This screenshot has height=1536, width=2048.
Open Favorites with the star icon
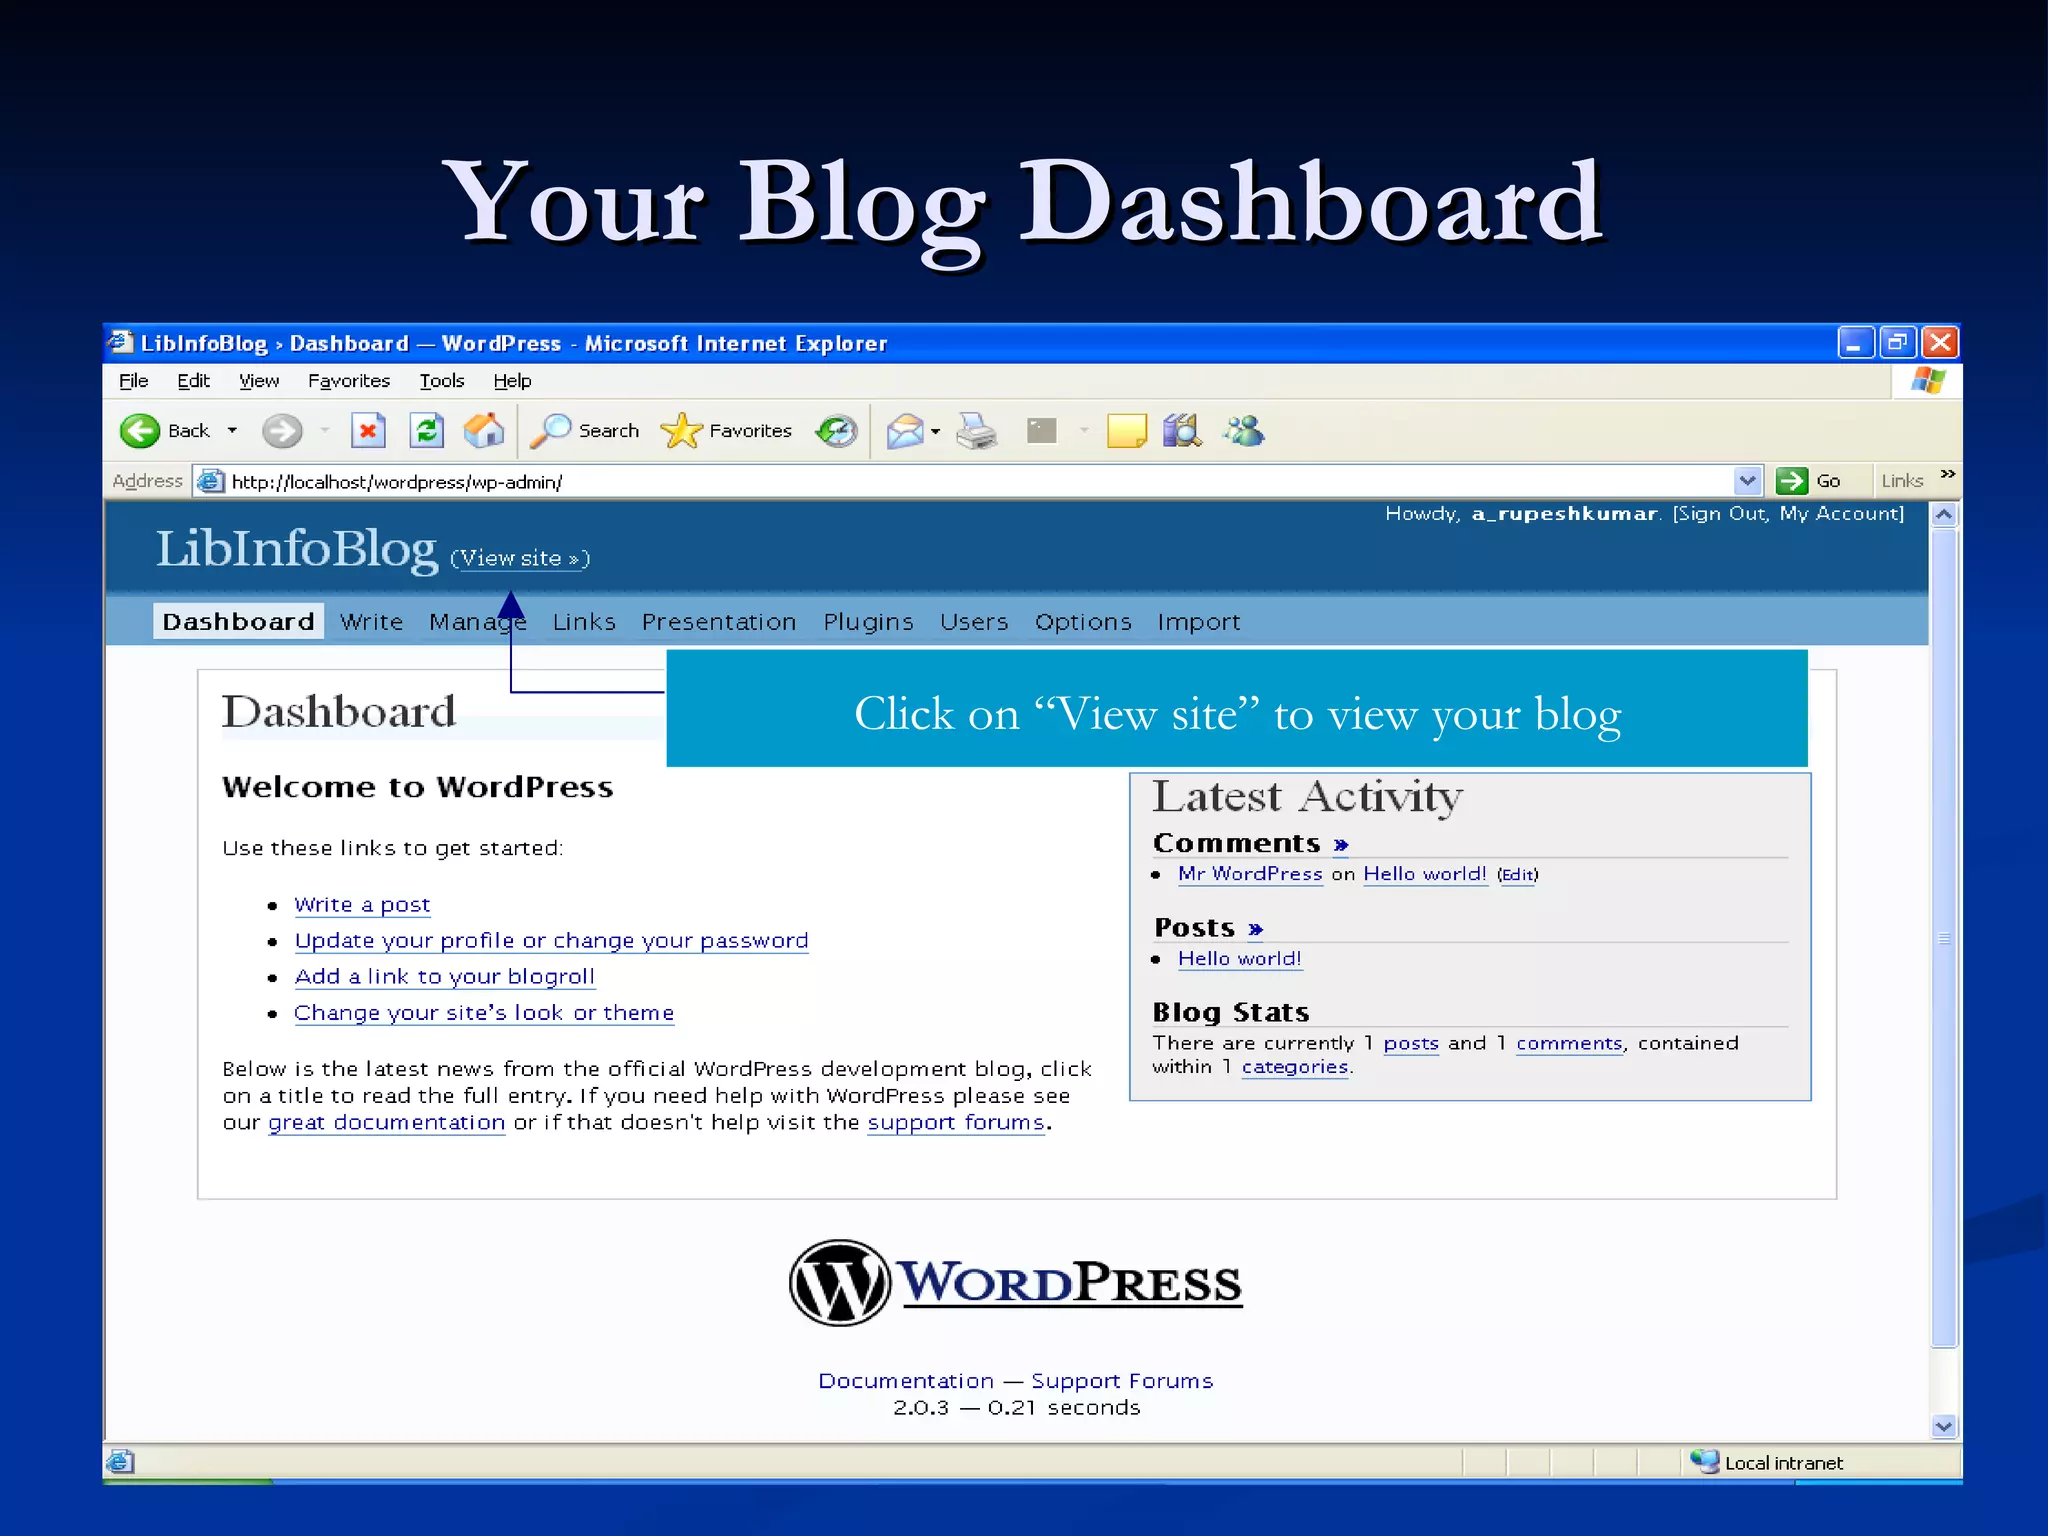tap(681, 431)
